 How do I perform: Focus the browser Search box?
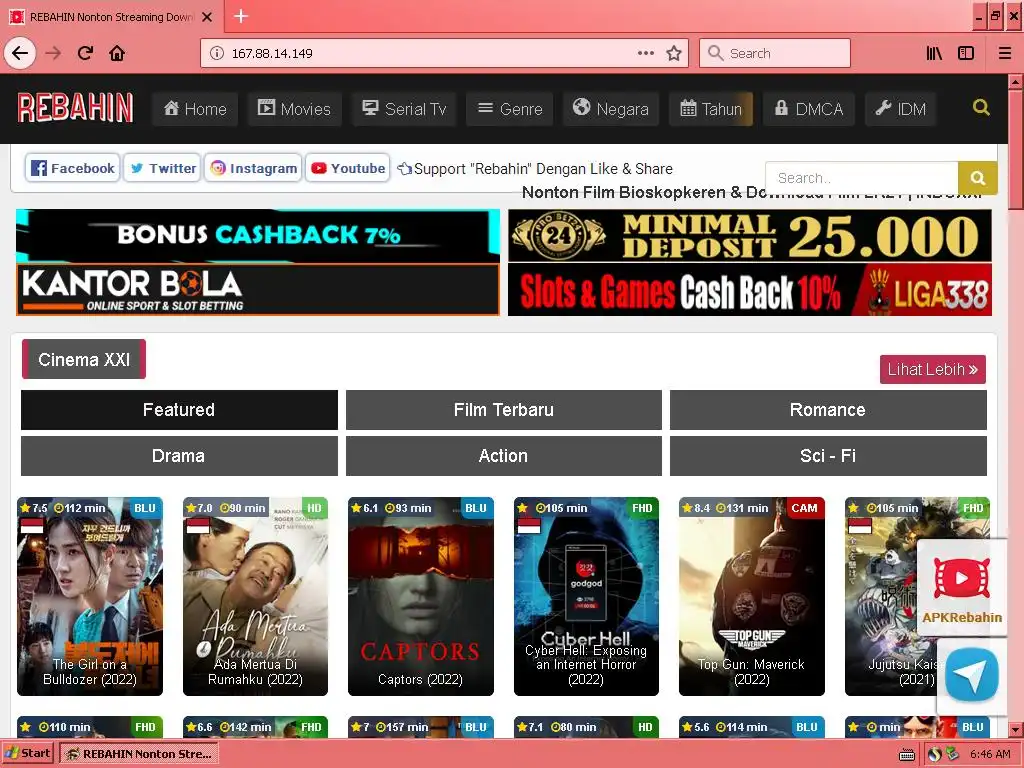point(775,53)
